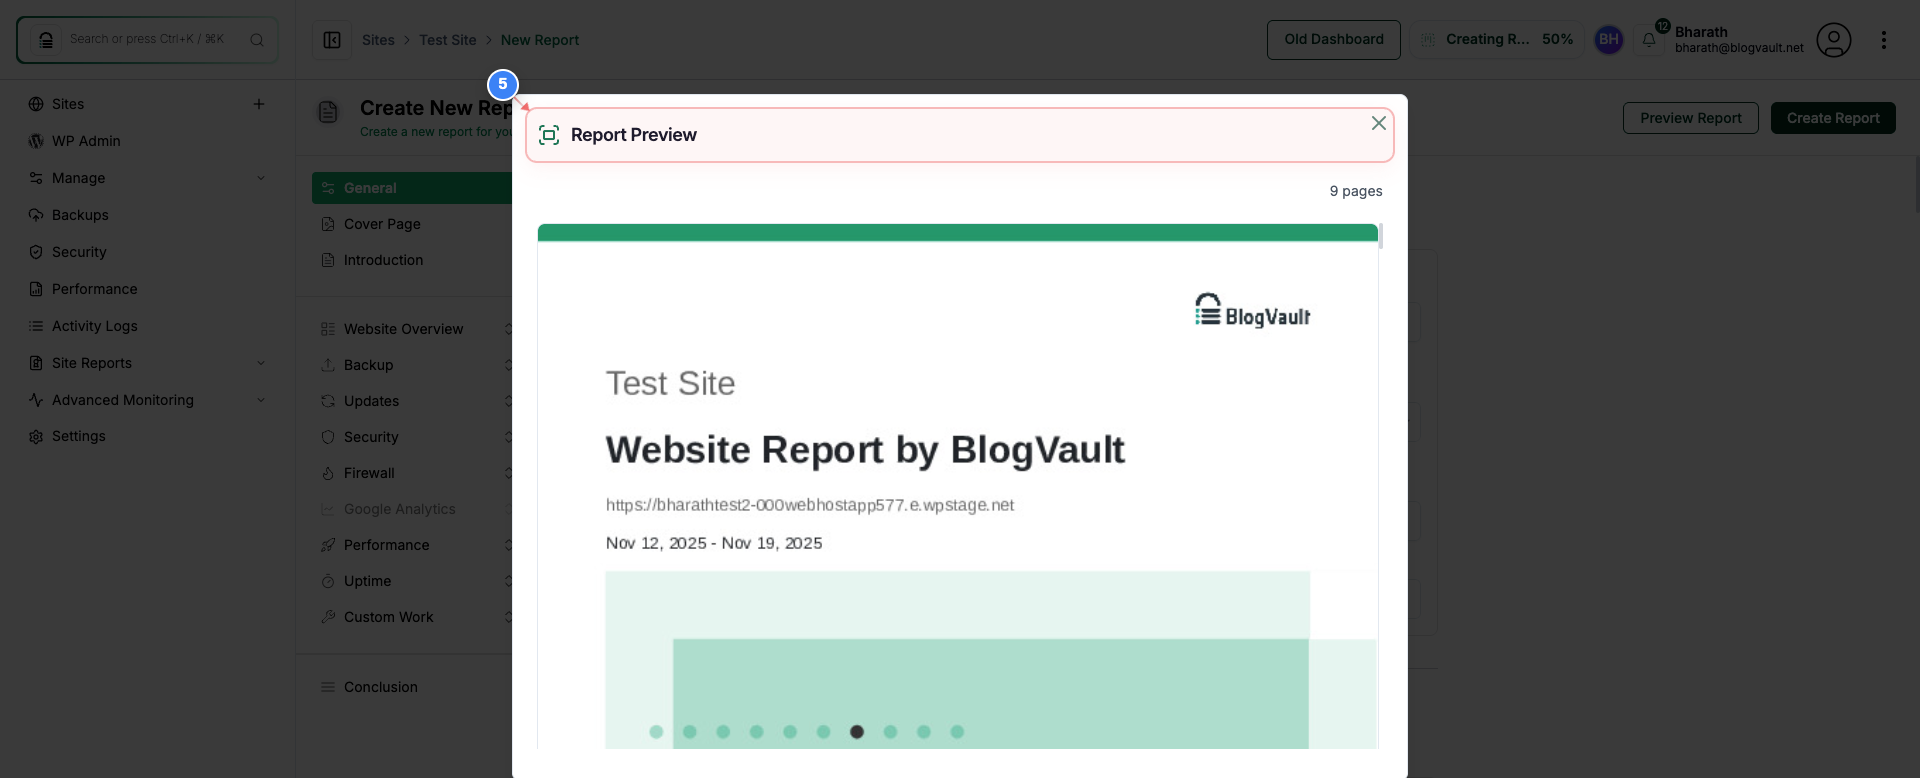Click the Advanced Monitoring pulse icon
Viewport: 1920px width, 778px height.
point(36,400)
